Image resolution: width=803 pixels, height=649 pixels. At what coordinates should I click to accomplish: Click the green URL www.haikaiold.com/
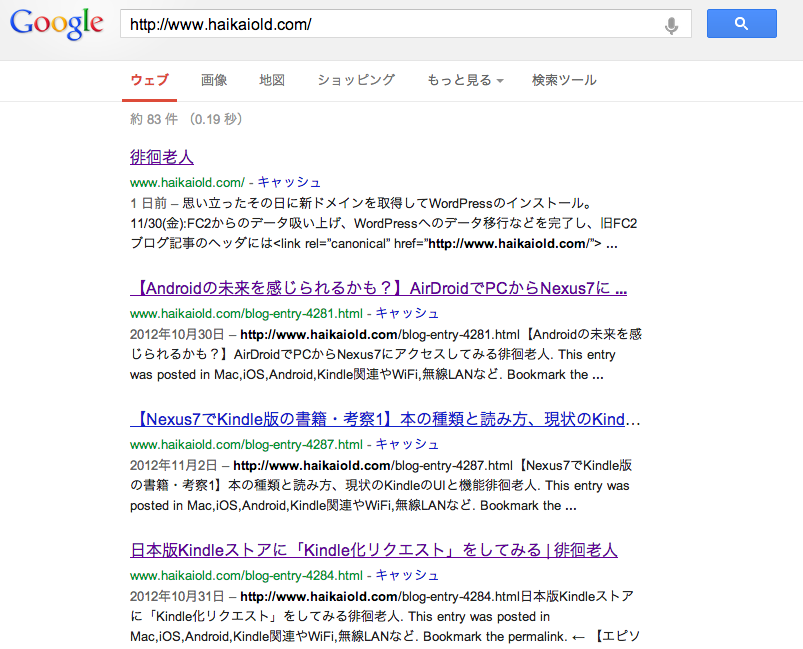tap(187, 182)
